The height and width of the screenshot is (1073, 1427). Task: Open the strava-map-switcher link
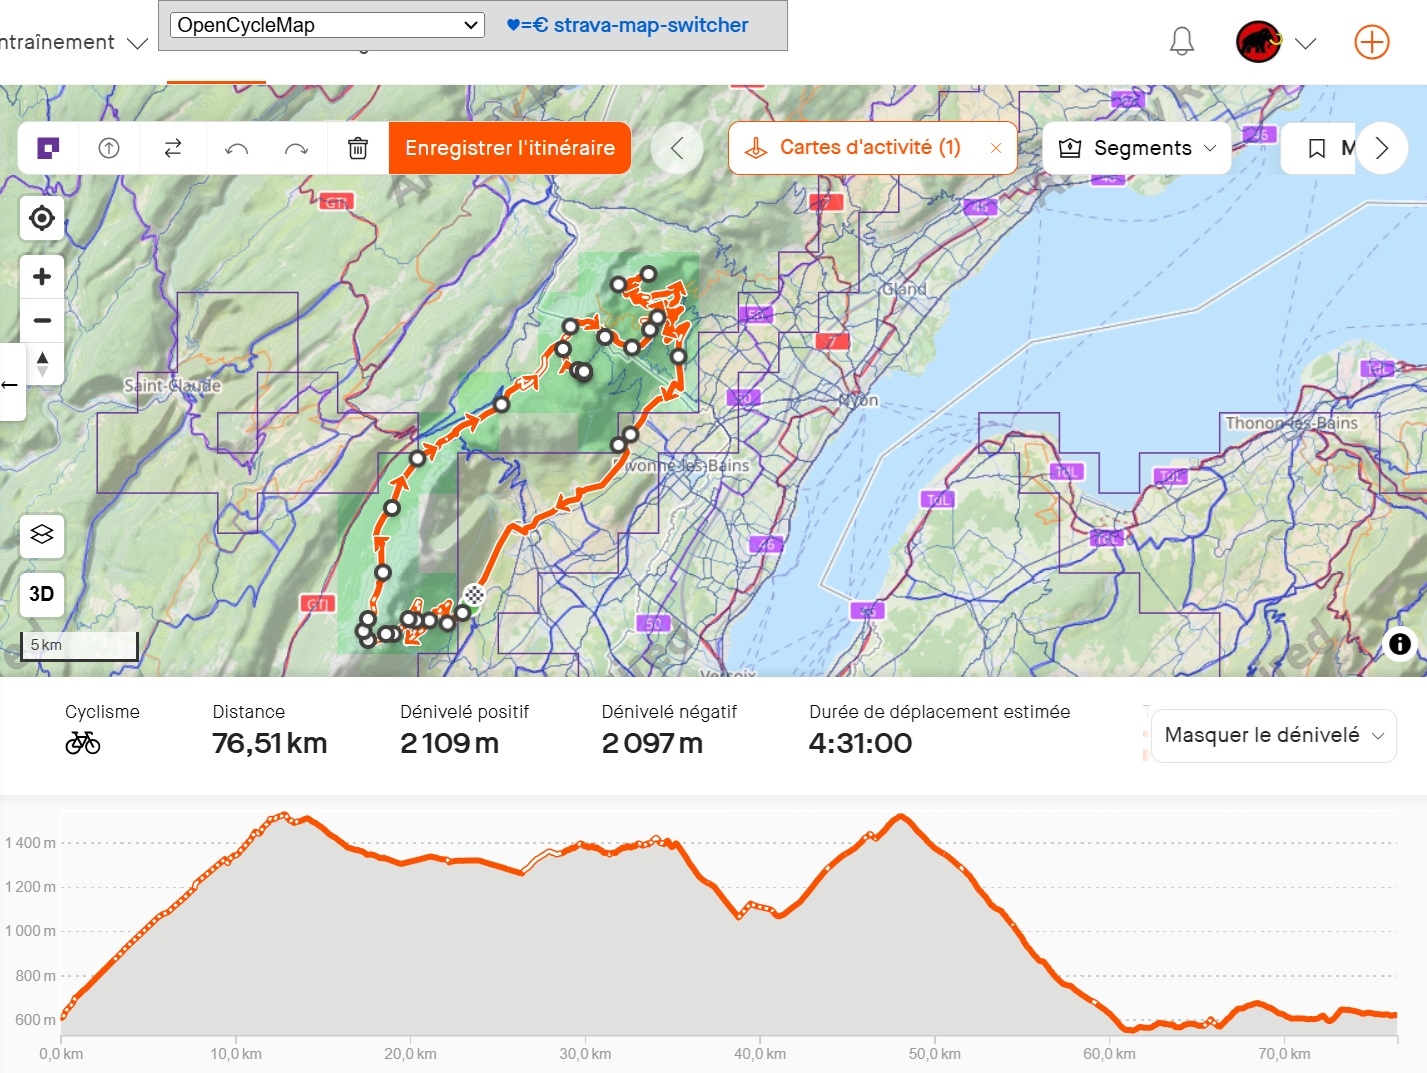click(x=627, y=25)
